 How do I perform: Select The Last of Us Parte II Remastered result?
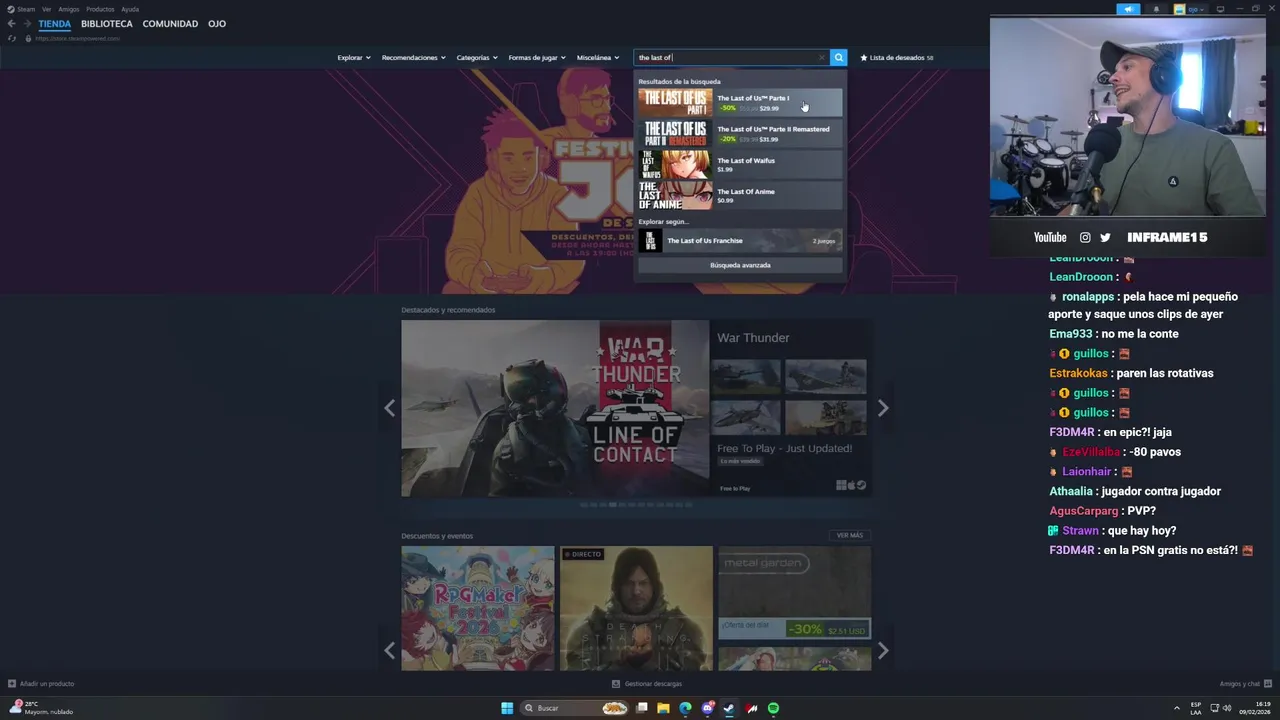click(740, 133)
